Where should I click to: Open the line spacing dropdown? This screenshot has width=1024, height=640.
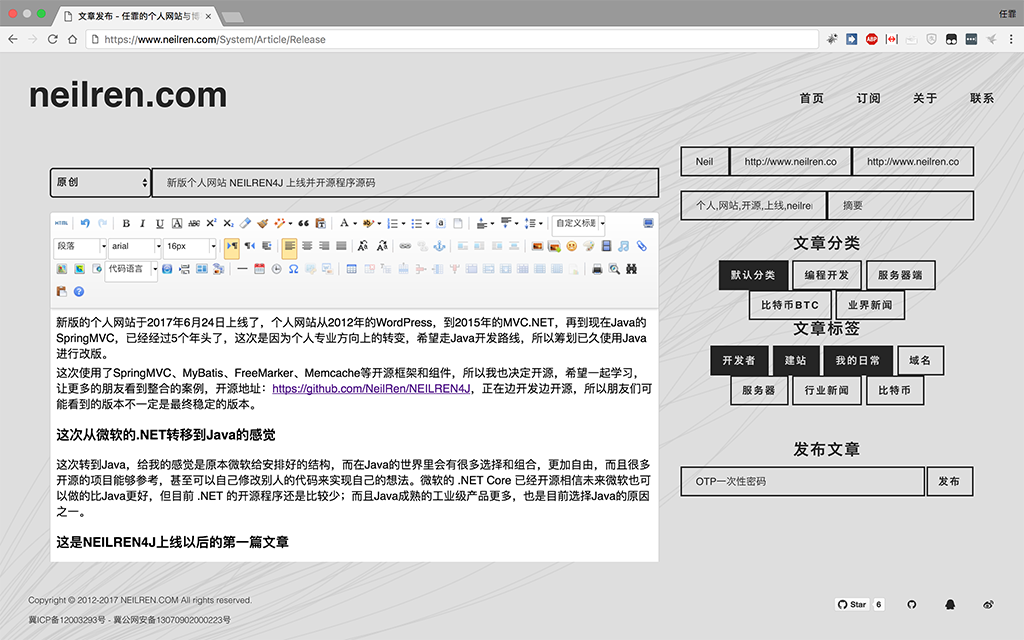point(541,224)
